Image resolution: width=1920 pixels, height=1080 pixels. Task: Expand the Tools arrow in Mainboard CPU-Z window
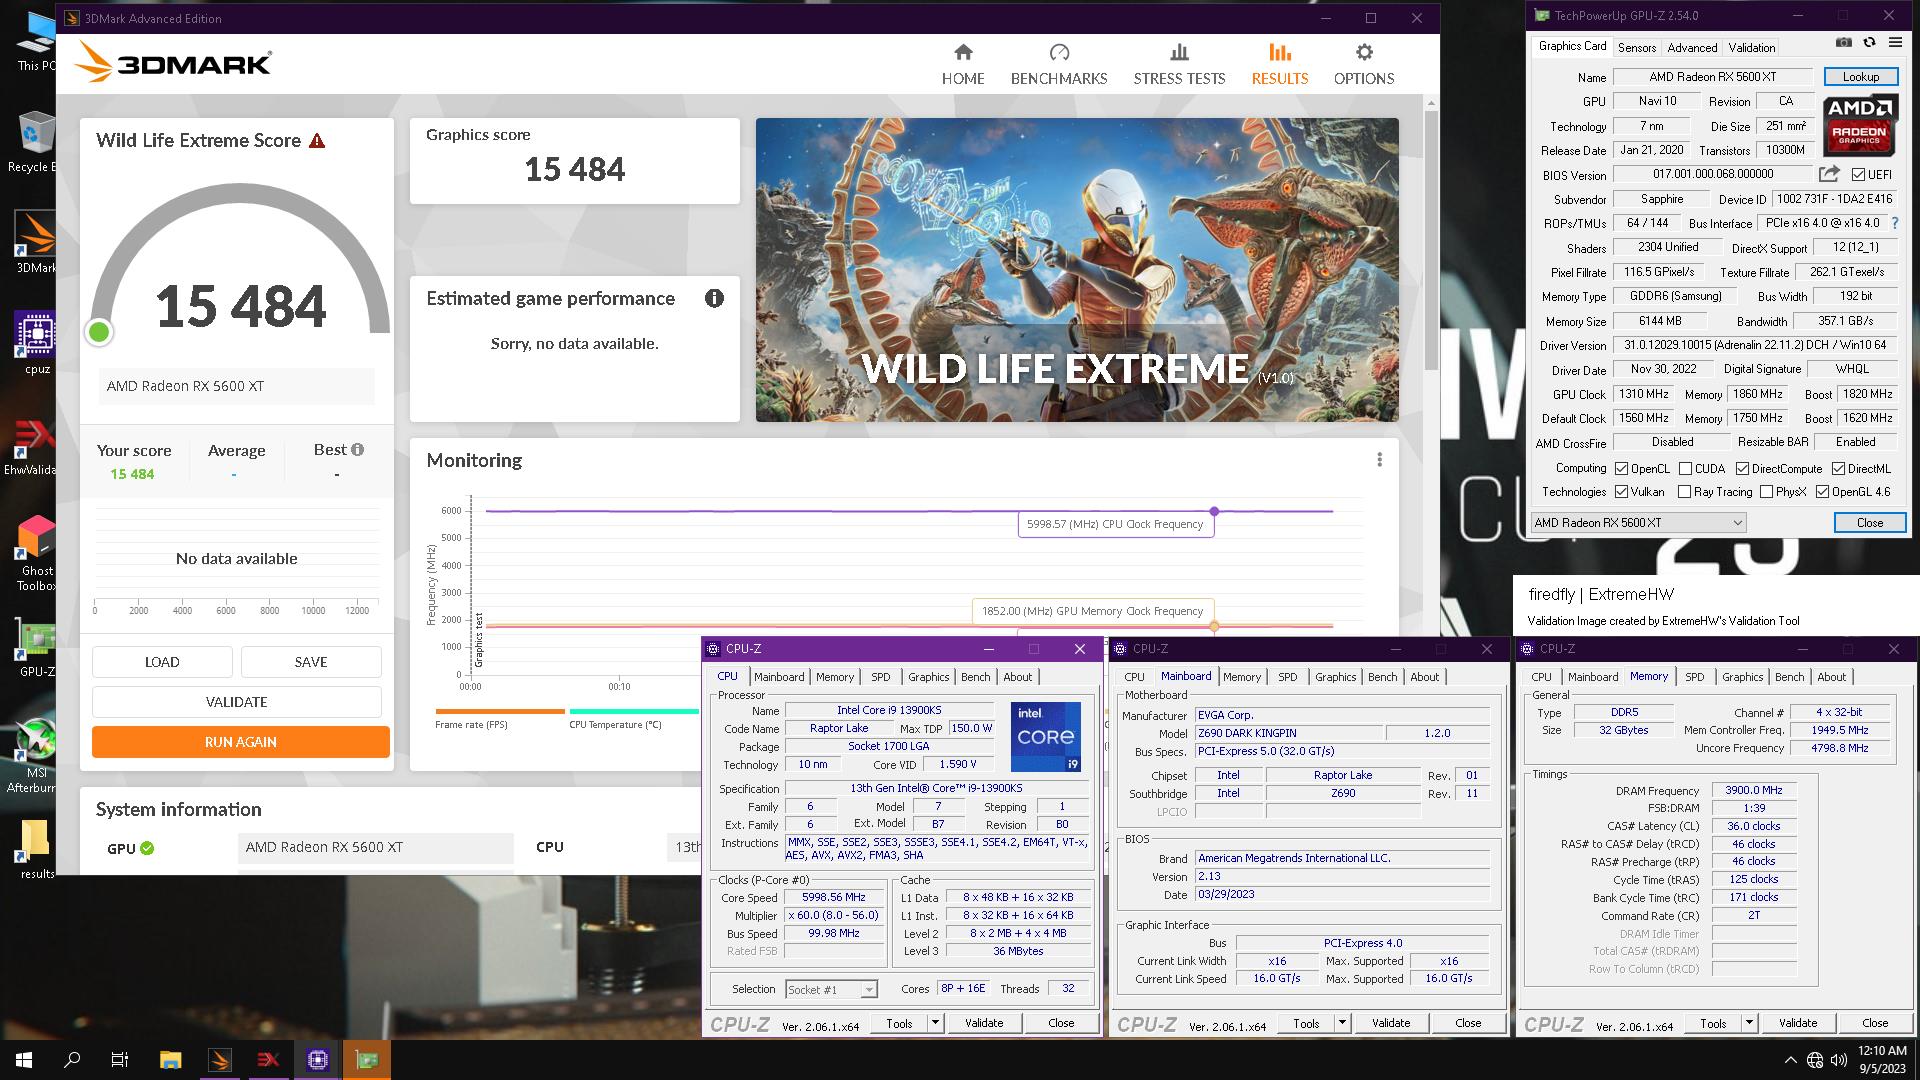[x=1342, y=1023]
